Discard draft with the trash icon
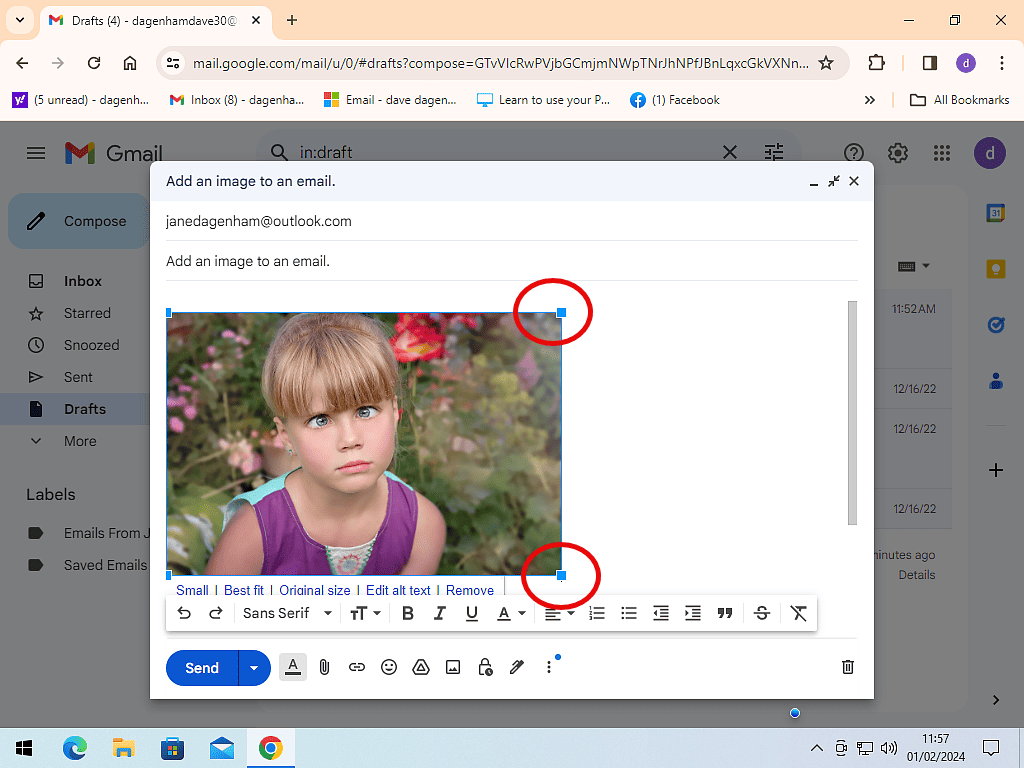The width and height of the screenshot is (1024, 768). click(847, 667)
